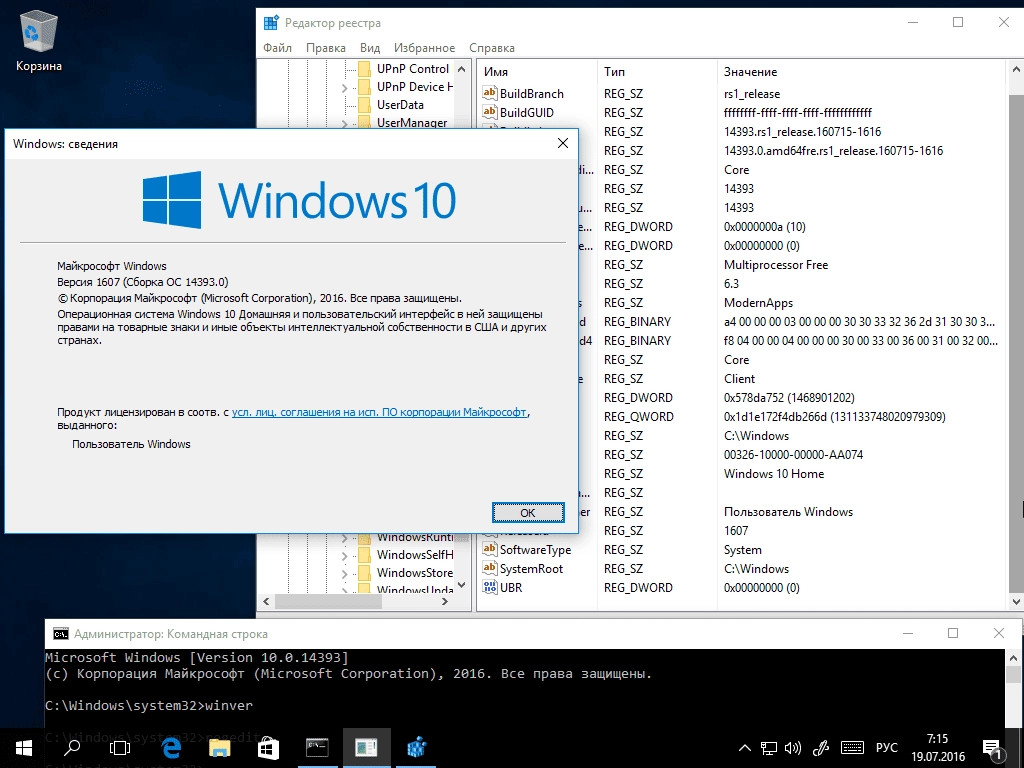The image size is (1024, 768).
Task: Select the 'ModernApps' value
Action: point(758,302)
